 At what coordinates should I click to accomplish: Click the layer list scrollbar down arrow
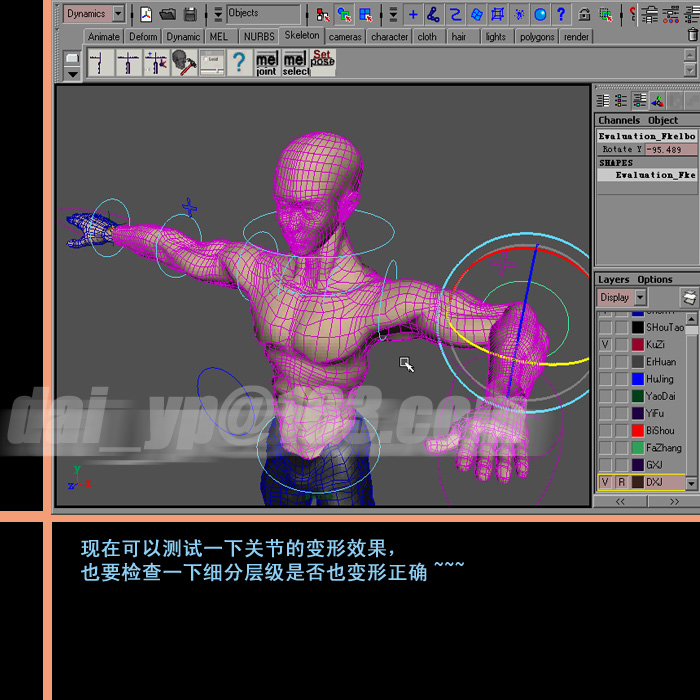[691, 483]
